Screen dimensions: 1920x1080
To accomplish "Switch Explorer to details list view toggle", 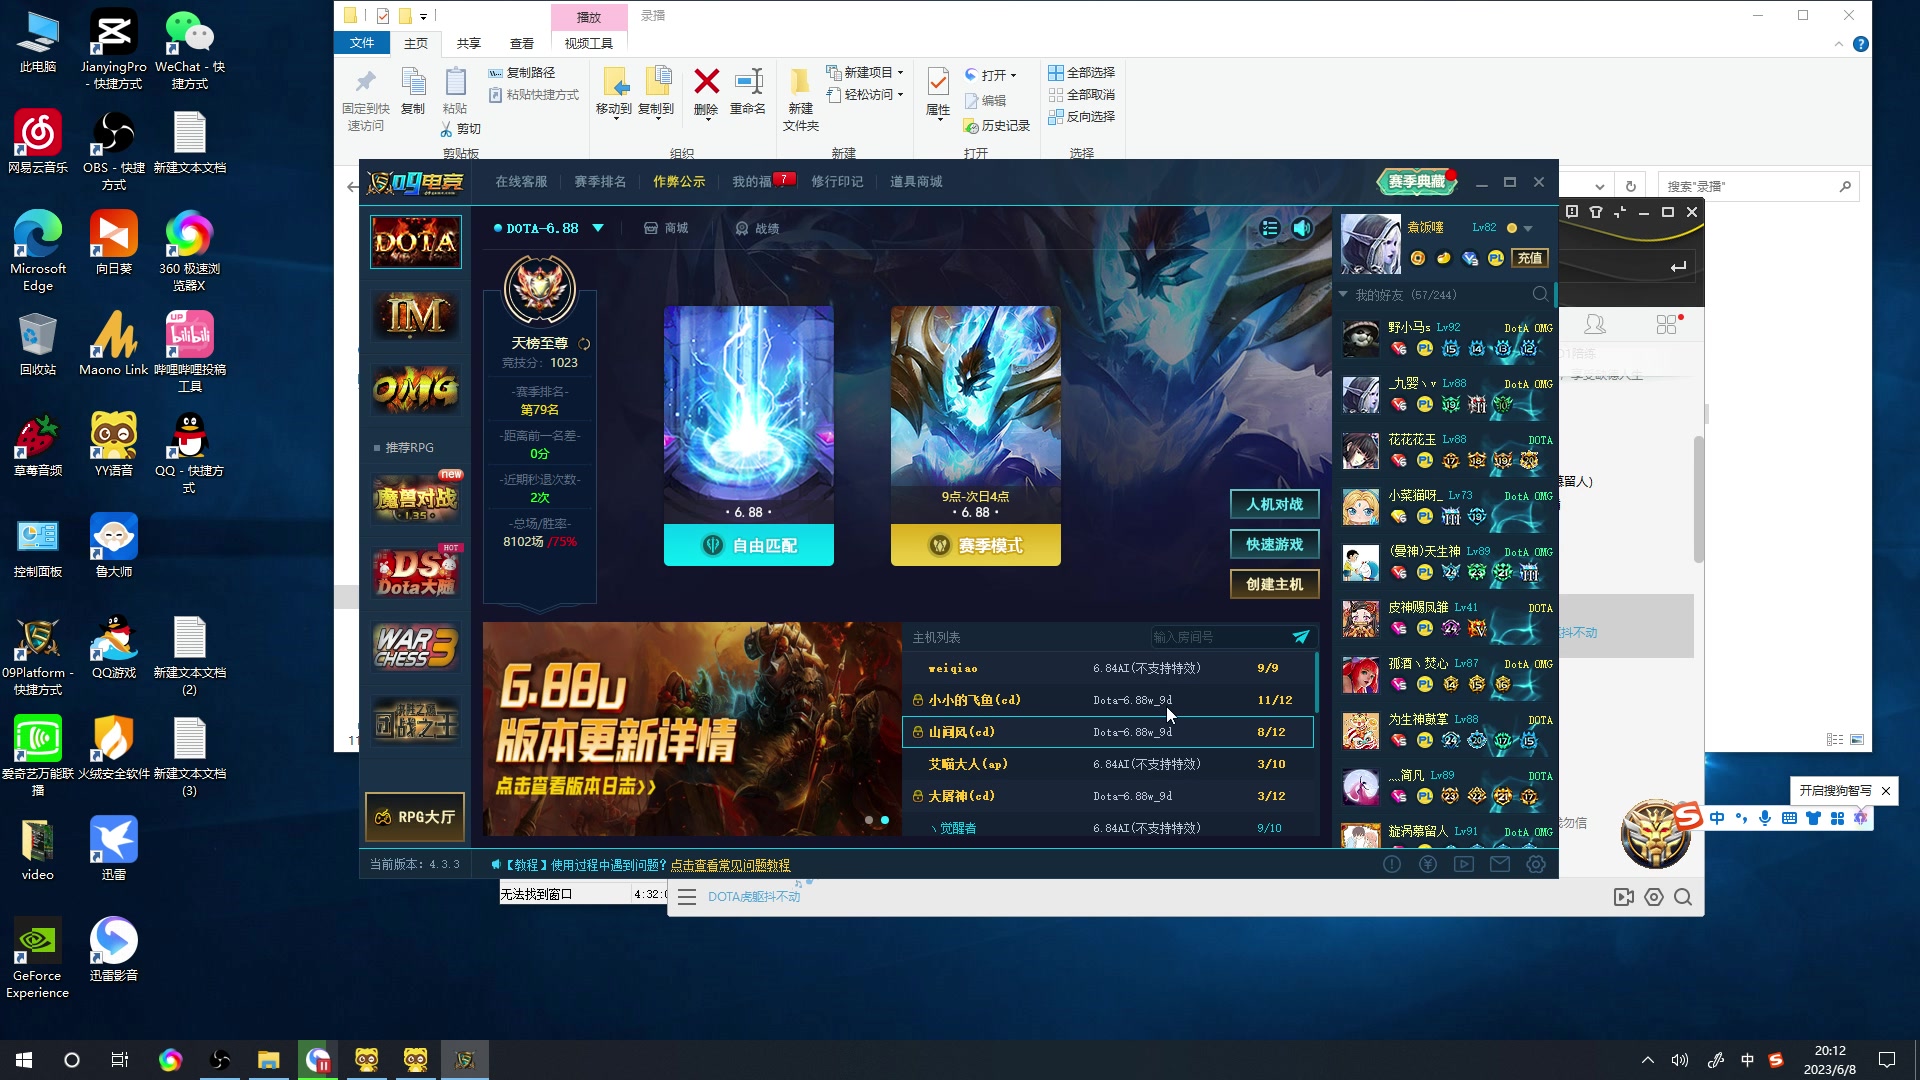I will tap(1835, 740).
